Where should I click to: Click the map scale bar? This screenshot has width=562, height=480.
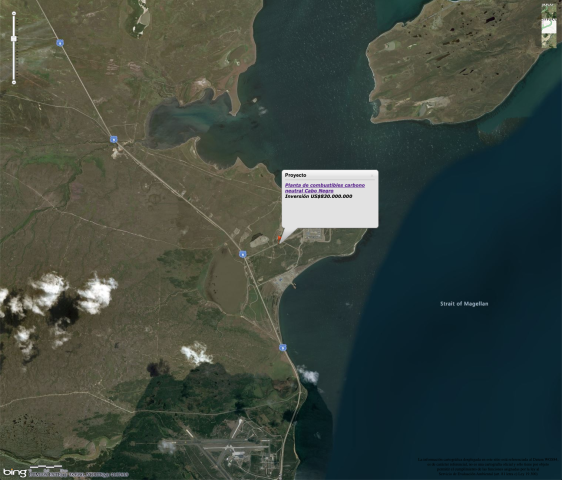point(46,467)
